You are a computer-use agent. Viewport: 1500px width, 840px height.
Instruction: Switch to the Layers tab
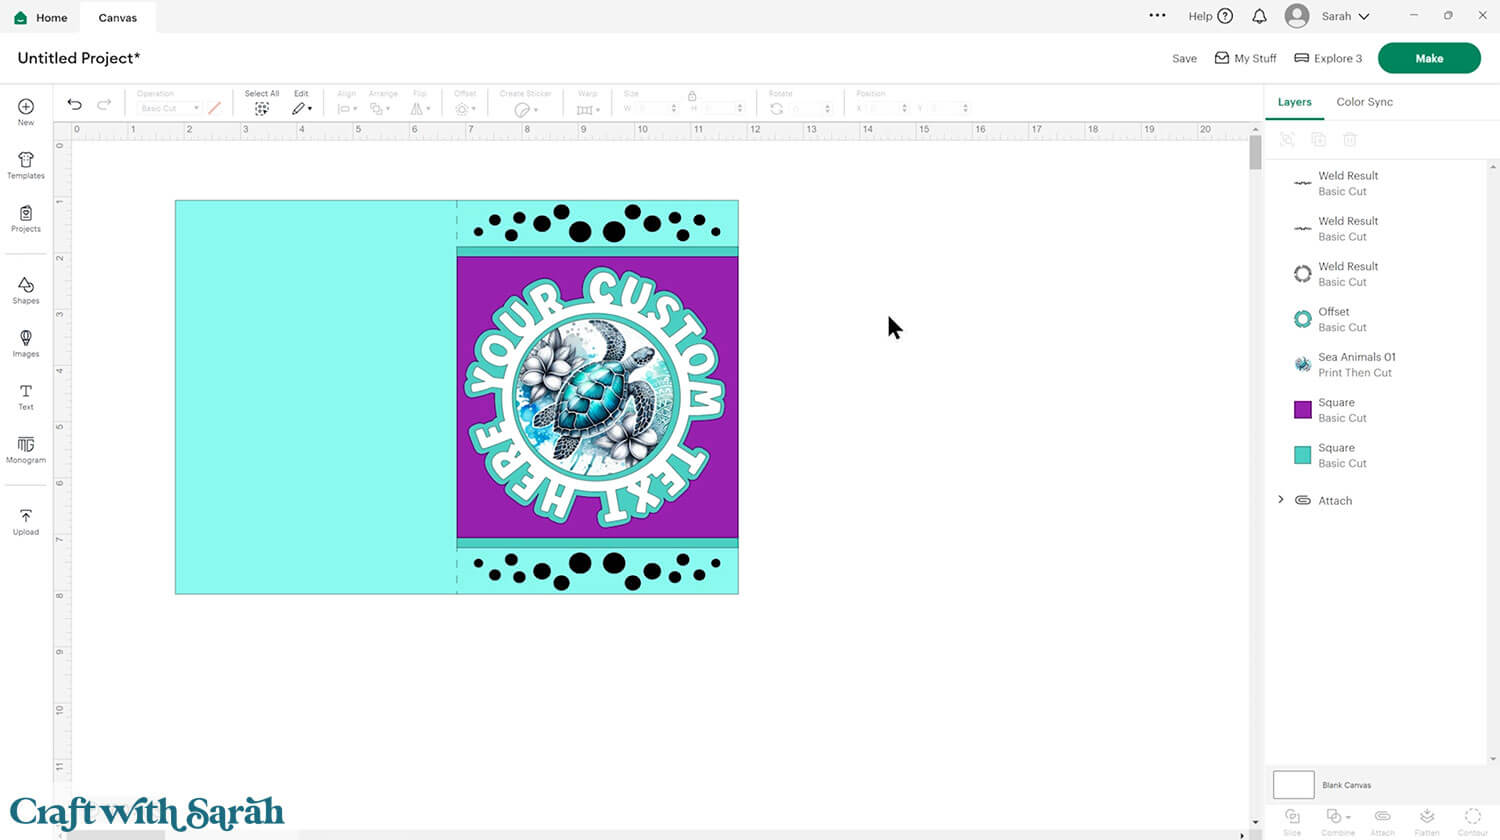(1294, 102)
